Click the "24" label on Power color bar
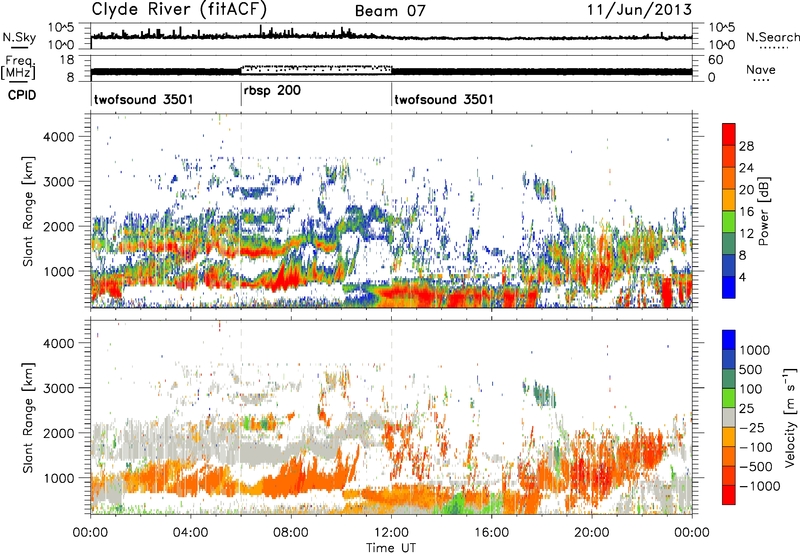Image resolution: width=800 pixels, height=554 pixels. (x=746, y=168)
